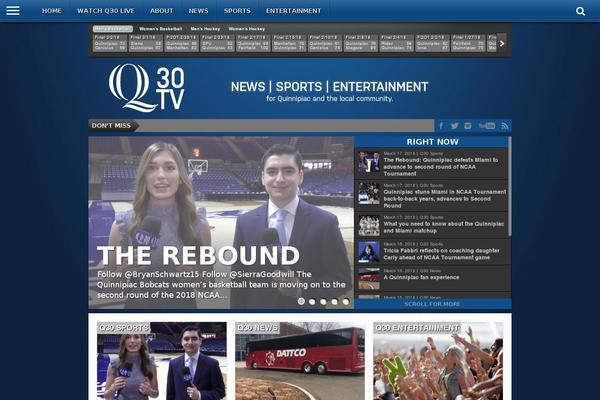This screenshot has height=400, width=600.
Task: Open THE REBOUND featured headline
Action: 198,255
